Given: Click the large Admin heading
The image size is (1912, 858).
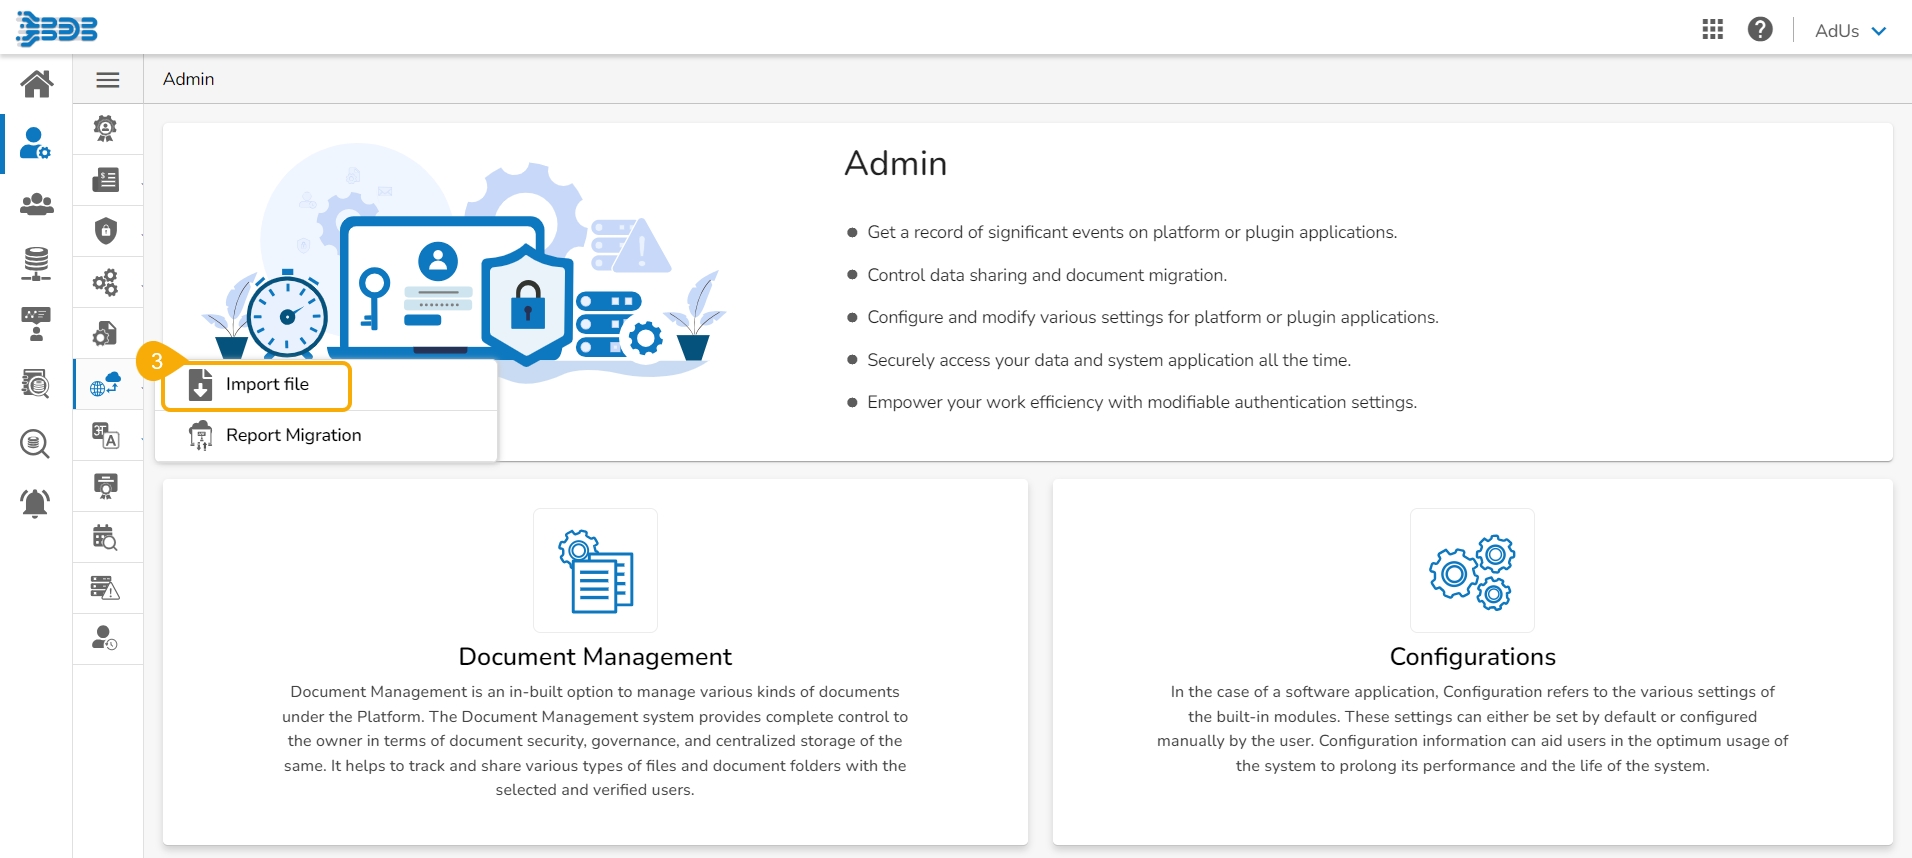Looking at the screenshot, I should [896, 163].
